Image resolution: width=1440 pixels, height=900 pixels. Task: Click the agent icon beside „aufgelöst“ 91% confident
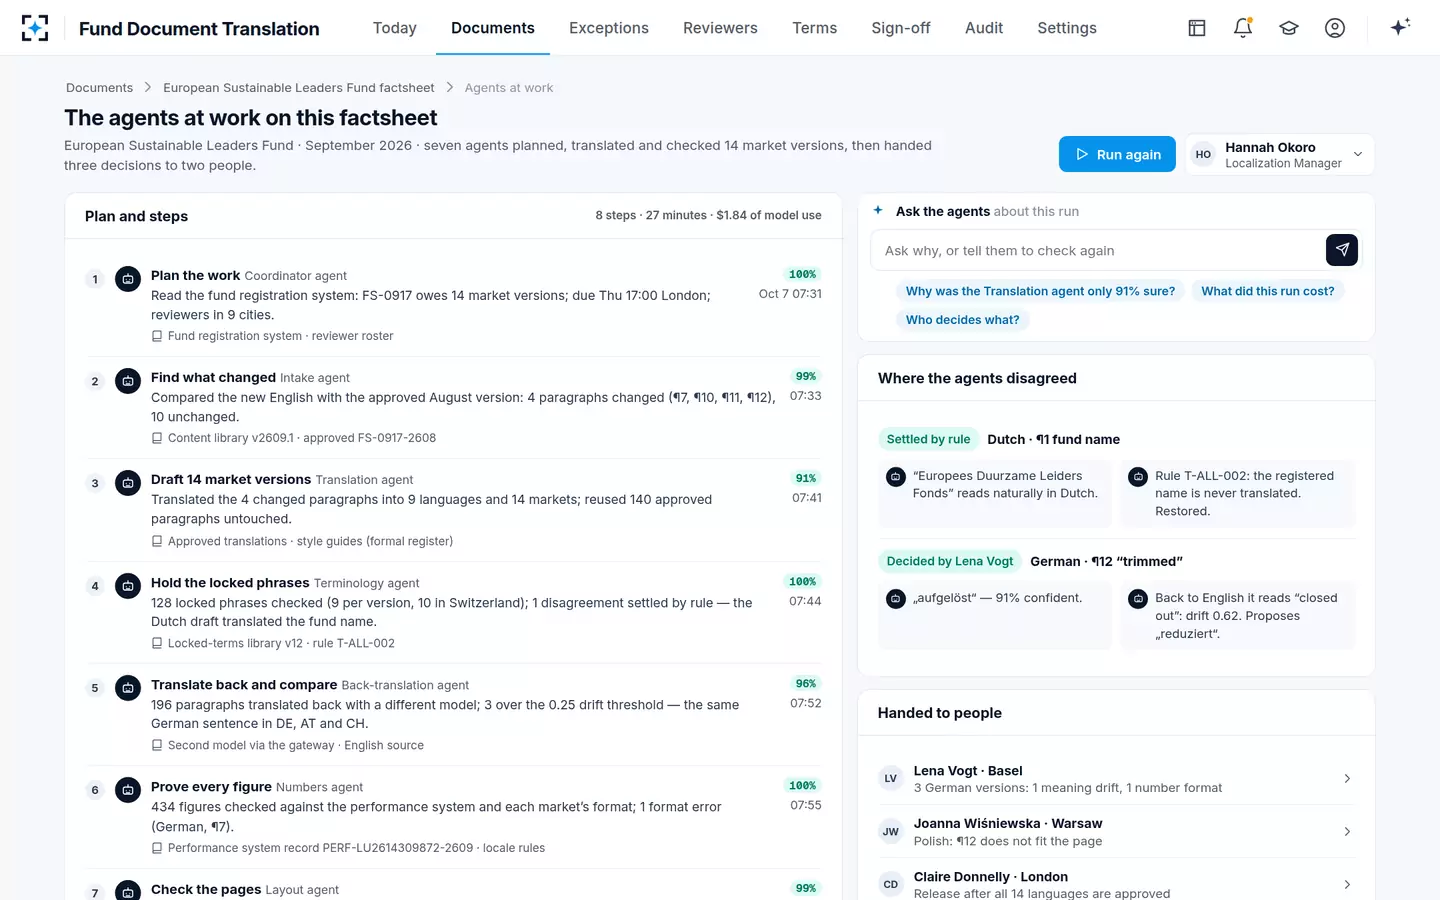coord(896,599)
